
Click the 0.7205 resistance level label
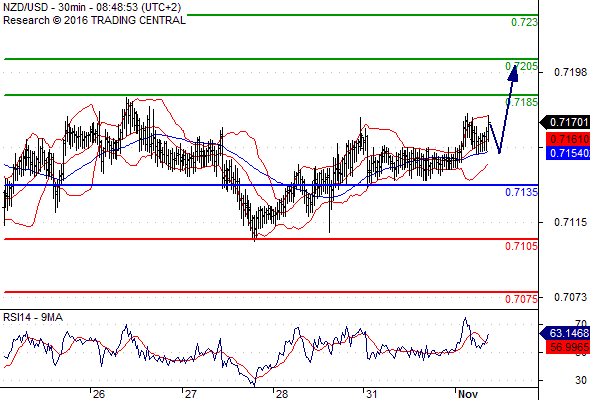coord(521,67)
